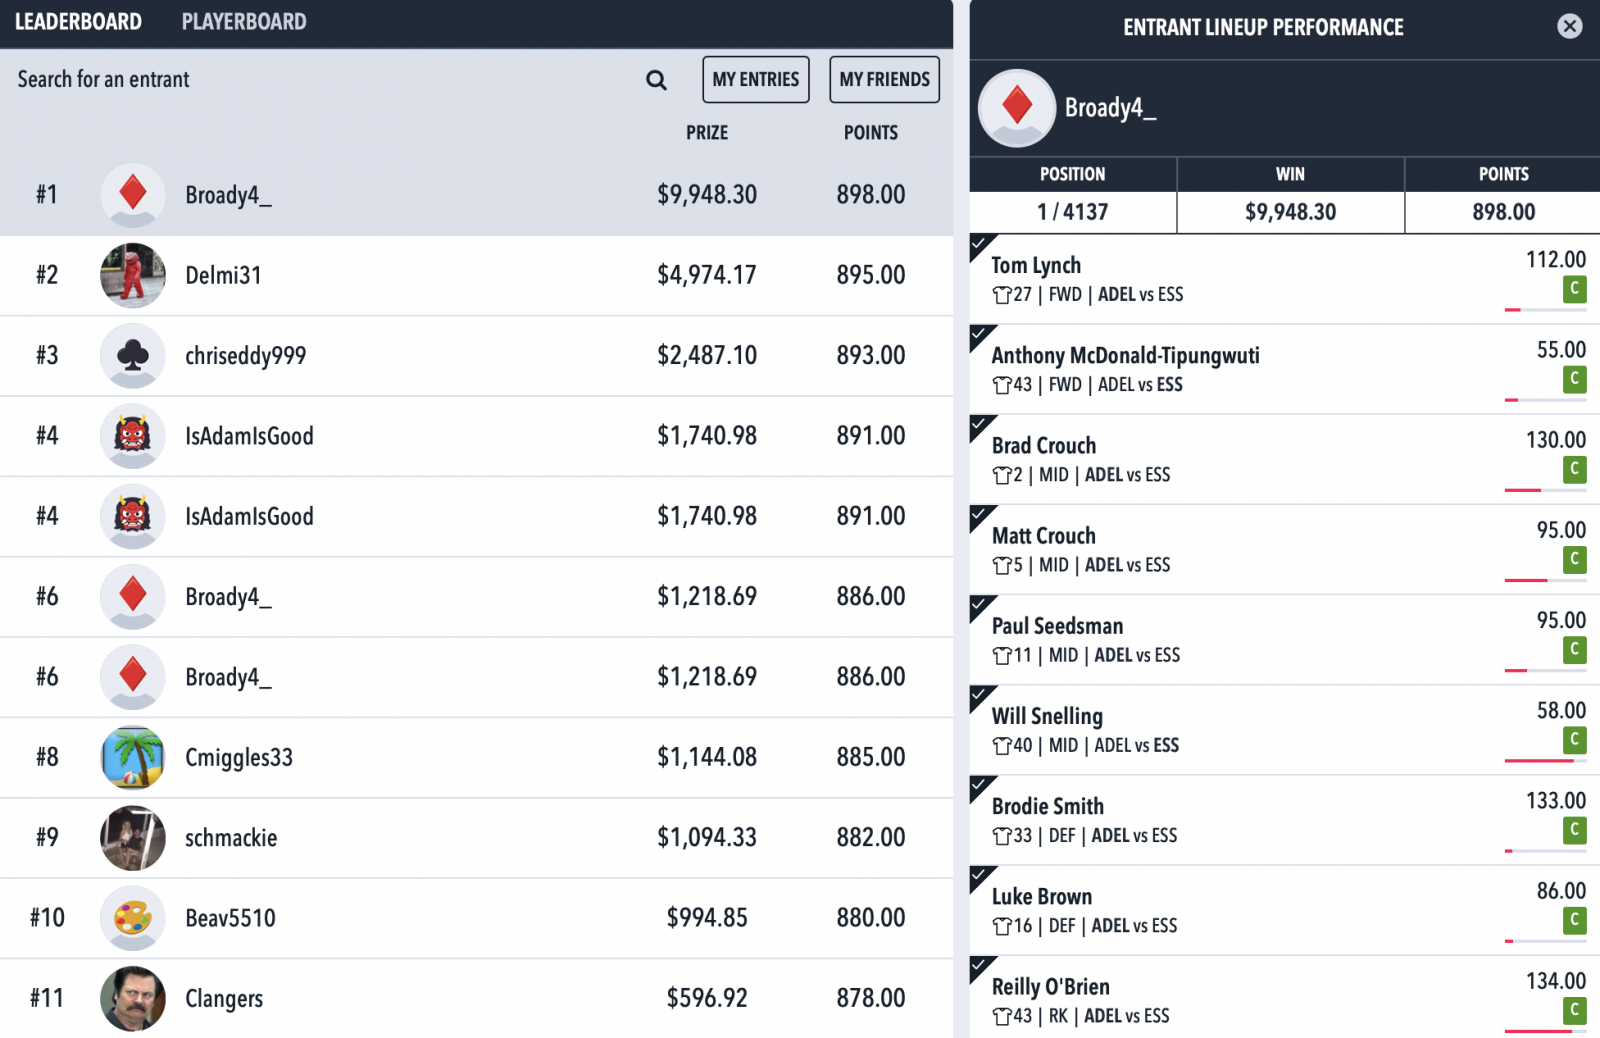Close the Entrant Lineup Performance panel
1600x1038 pixels.
(1570, 26)
